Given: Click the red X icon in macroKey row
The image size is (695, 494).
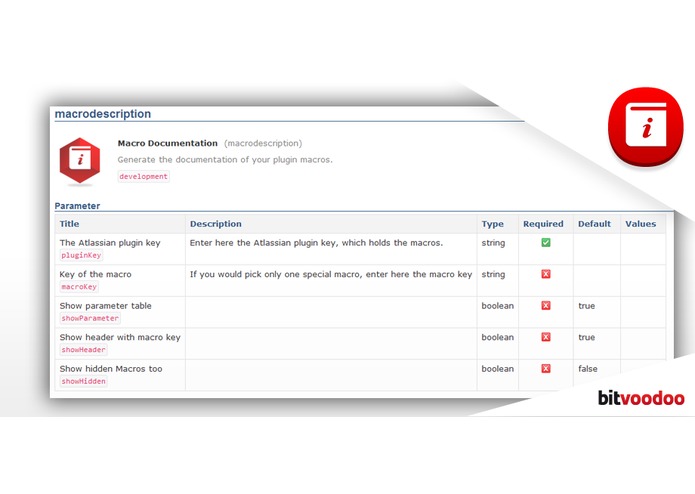Looking at the screenshot, I should click(x=546, y=274).
